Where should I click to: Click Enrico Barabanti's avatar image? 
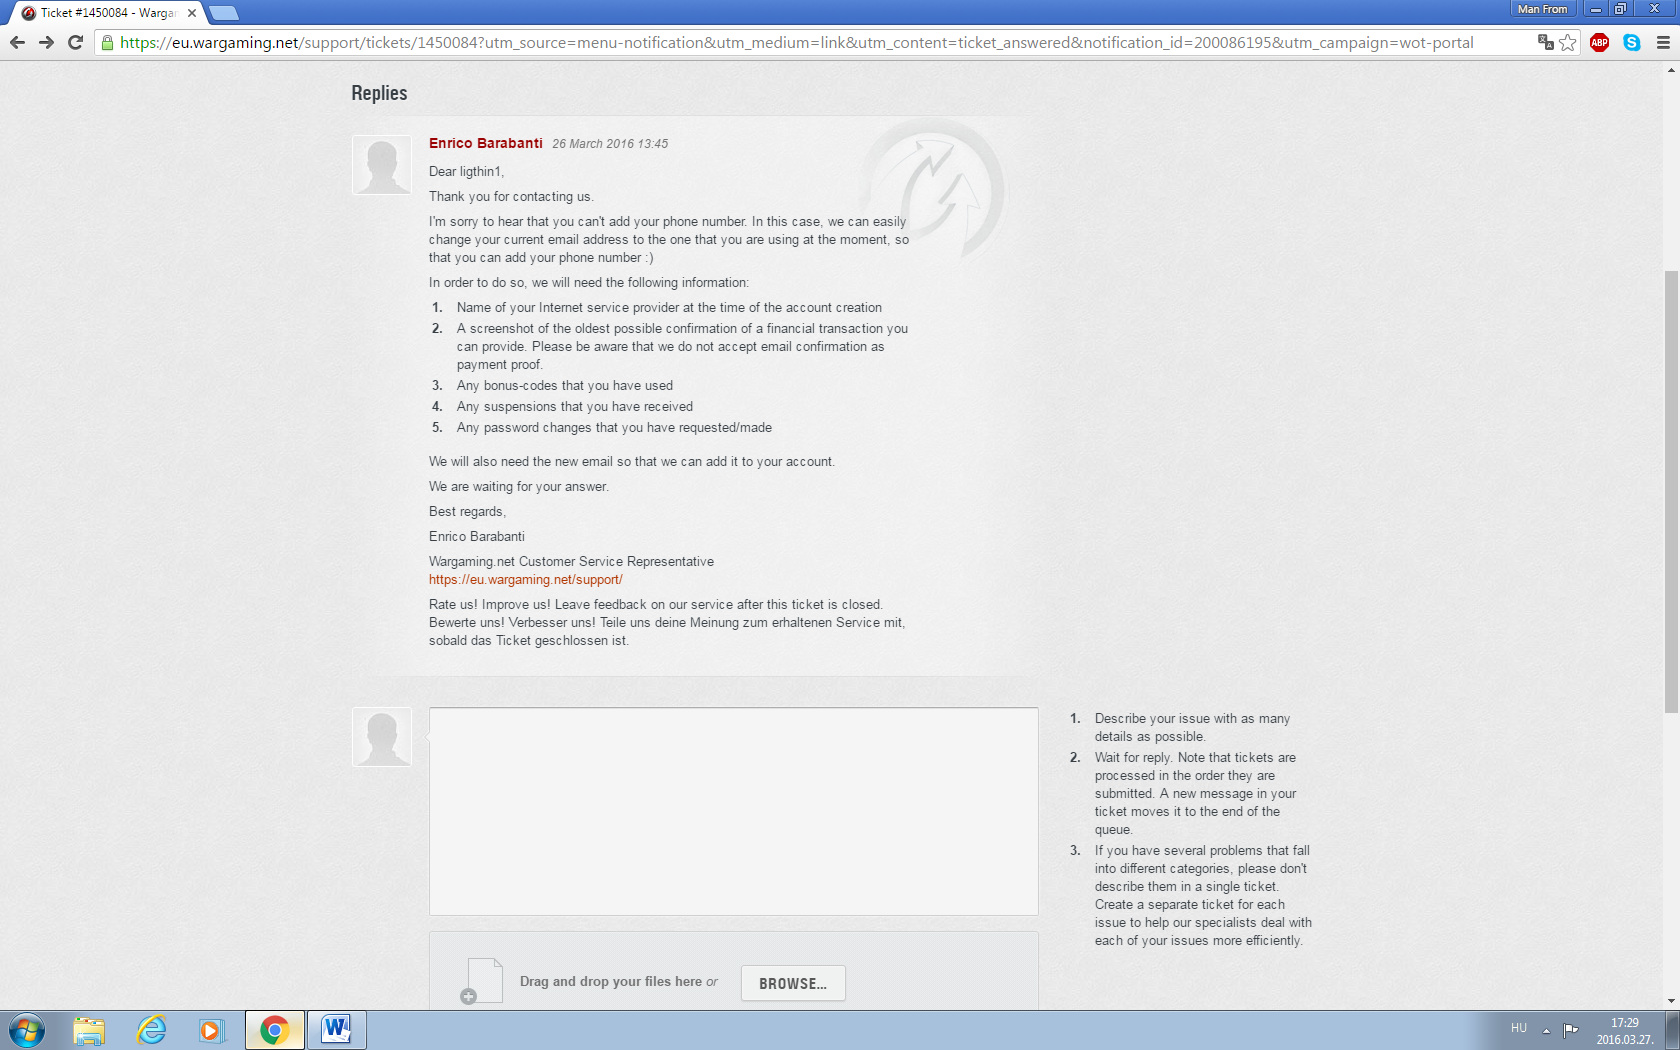click(x=382, y=165)
